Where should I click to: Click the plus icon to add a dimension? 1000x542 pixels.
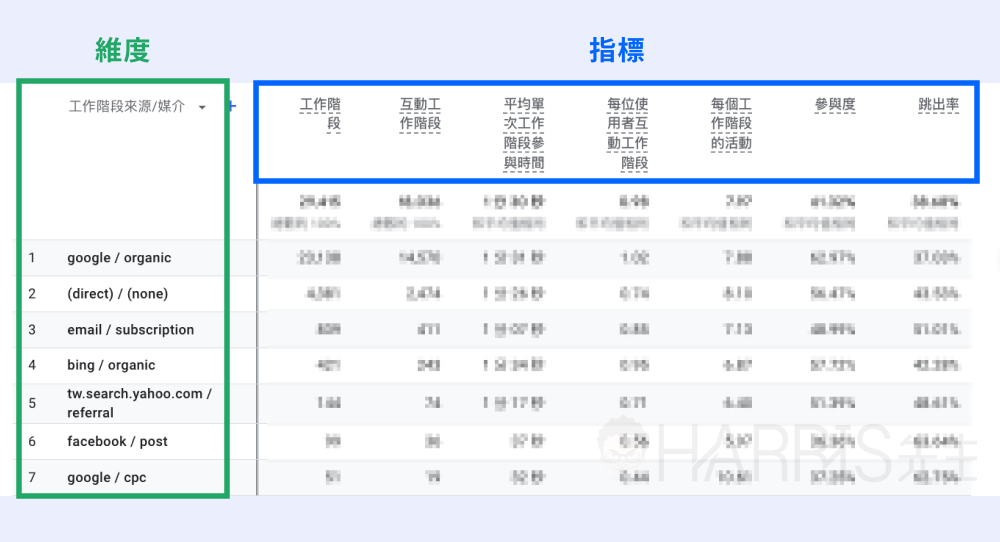(x=233, y=106)
